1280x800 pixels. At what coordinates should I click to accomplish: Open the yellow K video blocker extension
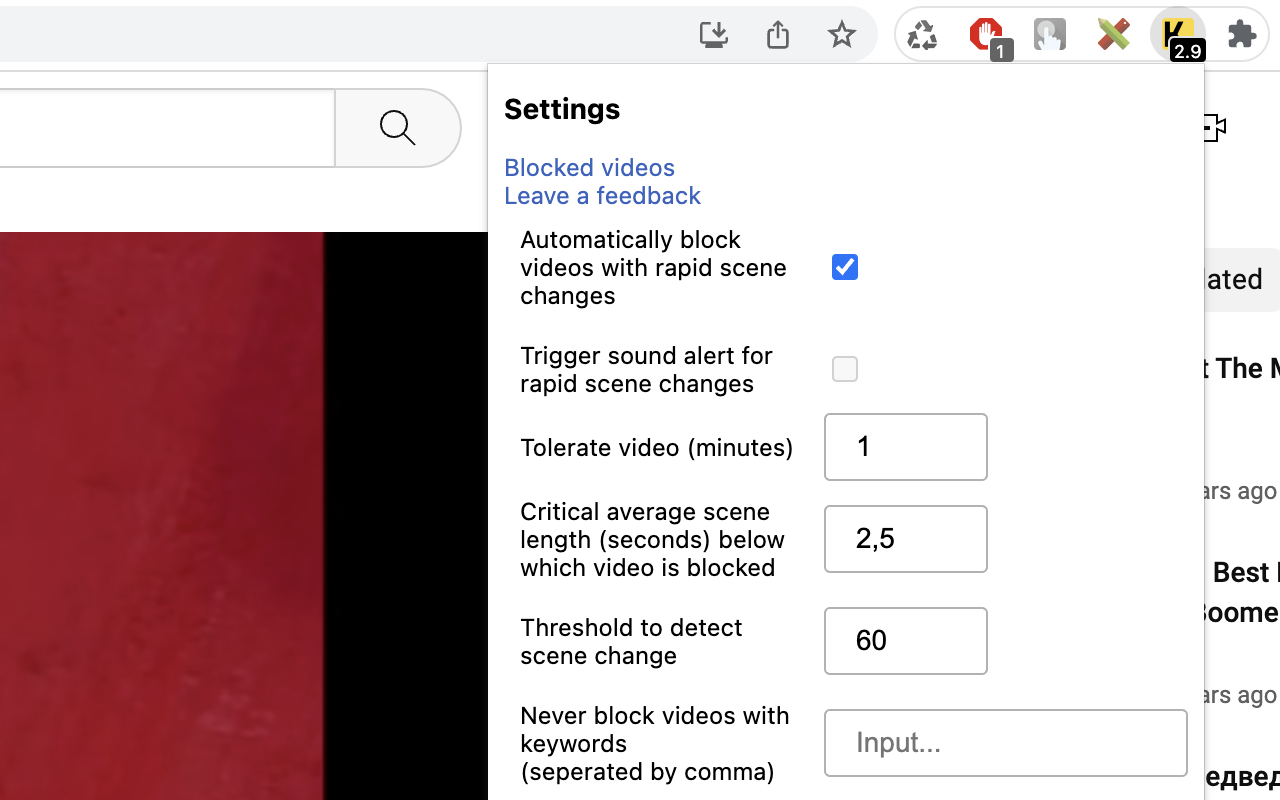[1178, 33]
